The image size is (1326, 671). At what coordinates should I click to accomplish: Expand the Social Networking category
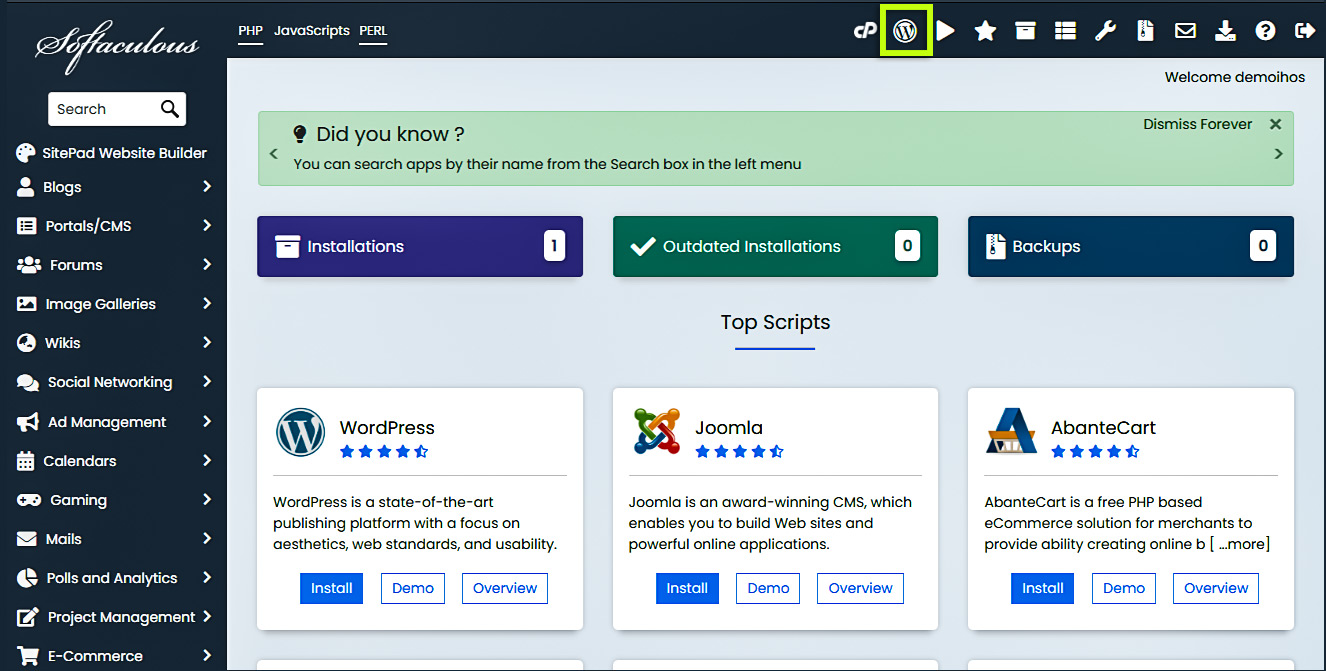[207, 382]
